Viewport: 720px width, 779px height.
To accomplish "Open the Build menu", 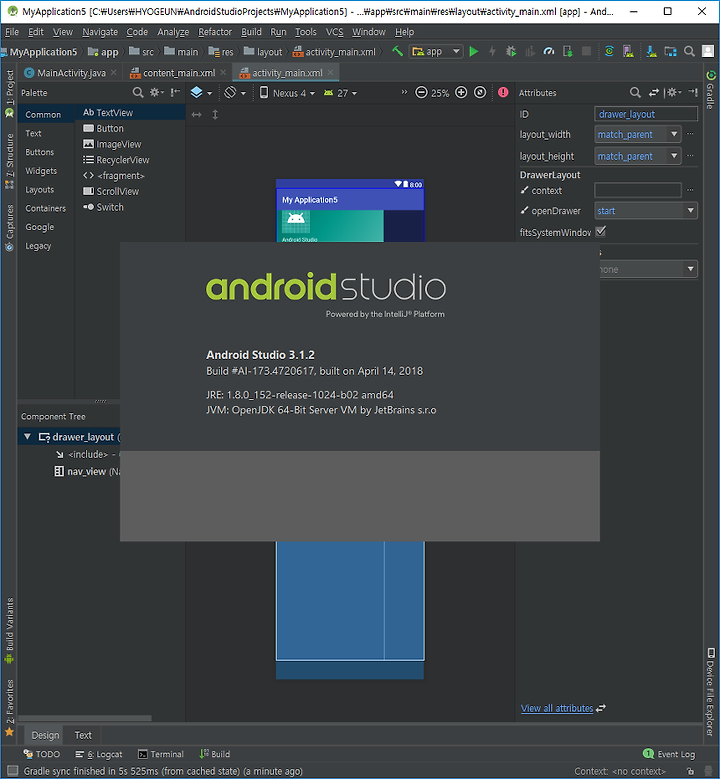I will click(x=251, y=32).
